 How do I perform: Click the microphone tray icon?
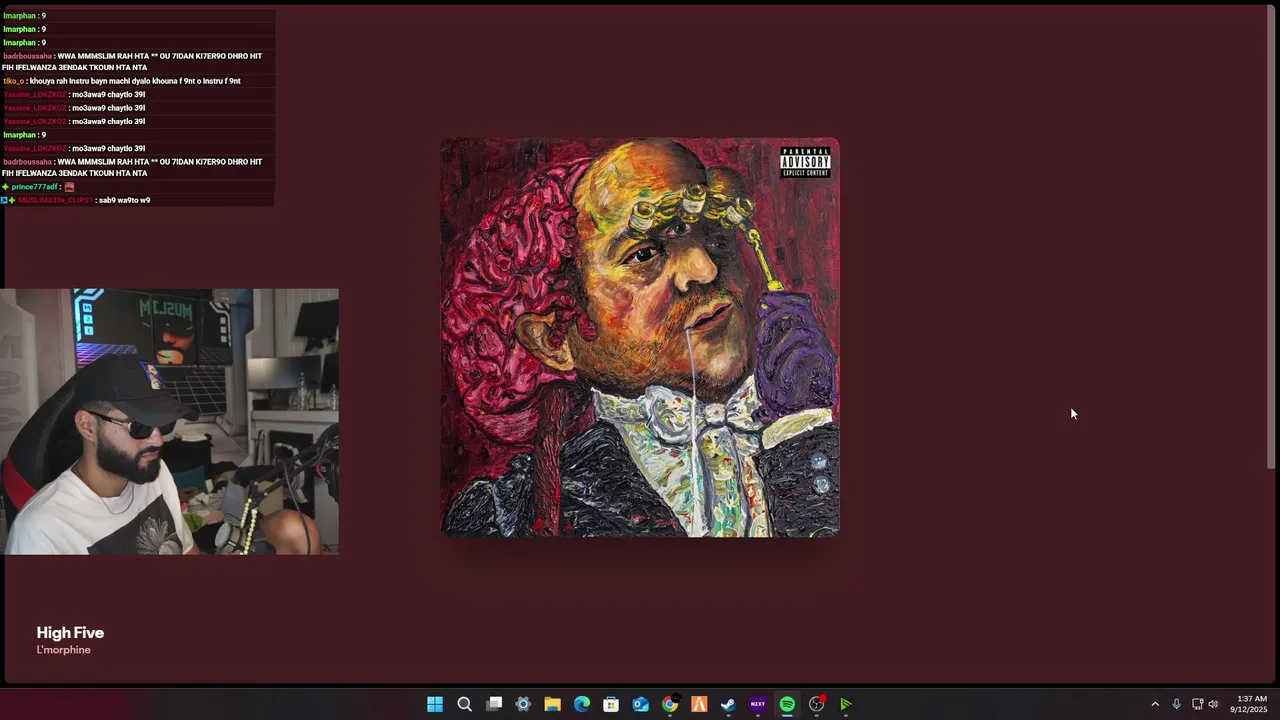[1176, 704]
